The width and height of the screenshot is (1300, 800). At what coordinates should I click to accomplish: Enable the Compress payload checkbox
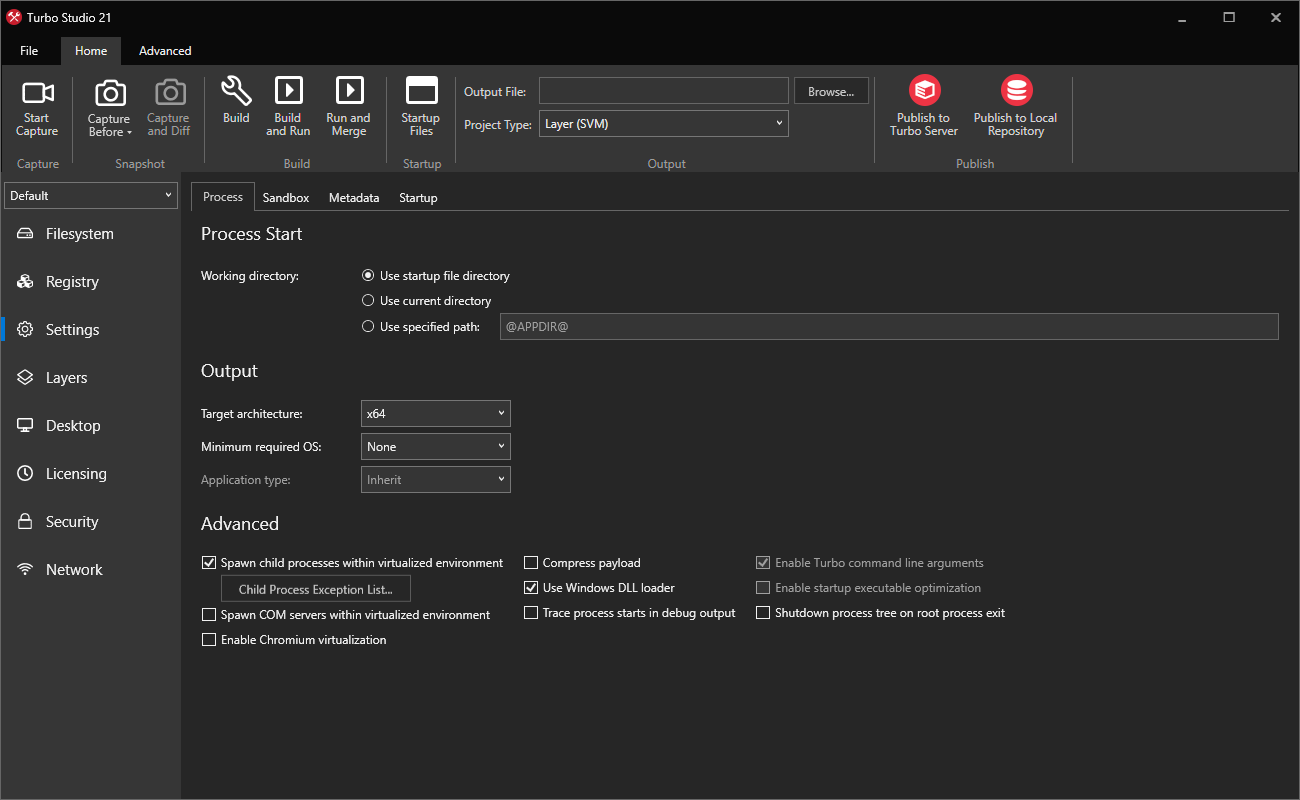[x=530, y=562]
